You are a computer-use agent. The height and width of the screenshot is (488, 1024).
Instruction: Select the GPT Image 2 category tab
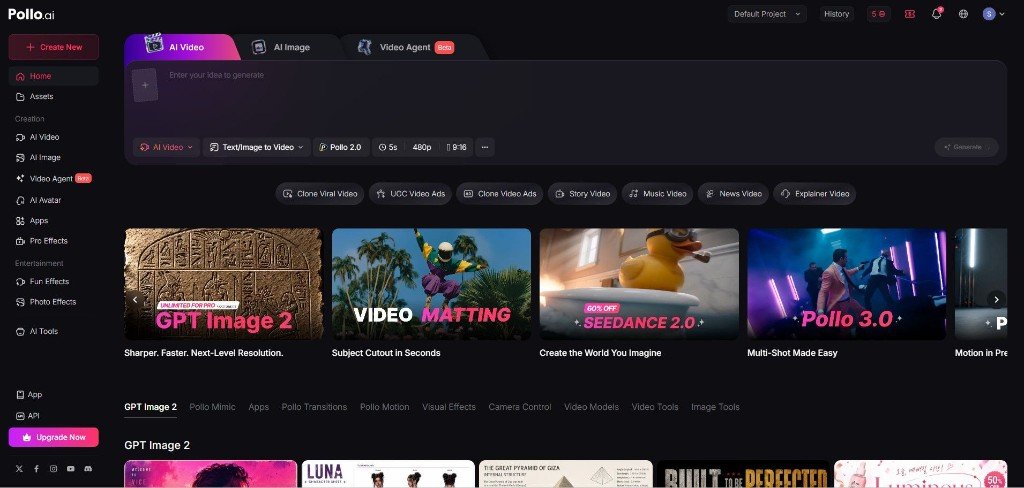click(x=150, y=407)
